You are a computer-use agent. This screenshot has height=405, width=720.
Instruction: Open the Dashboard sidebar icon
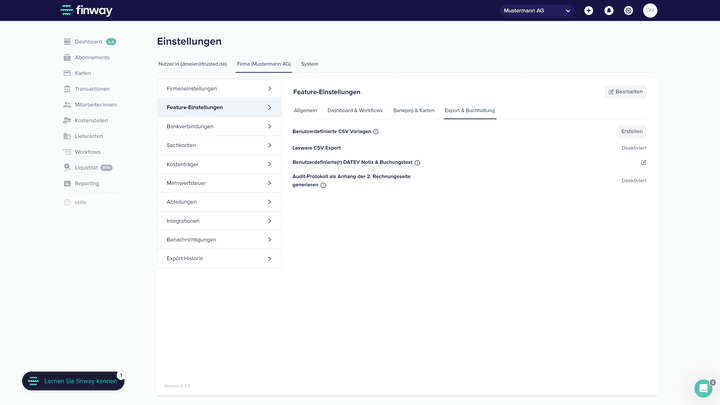[x=67, y=42]
